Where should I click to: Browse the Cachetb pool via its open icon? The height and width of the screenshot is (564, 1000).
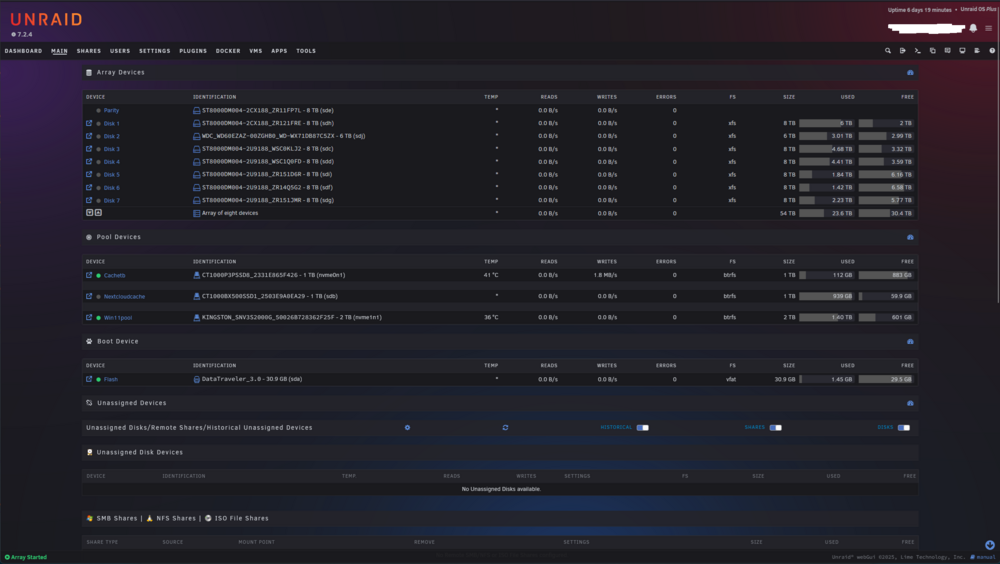[89, 275]
